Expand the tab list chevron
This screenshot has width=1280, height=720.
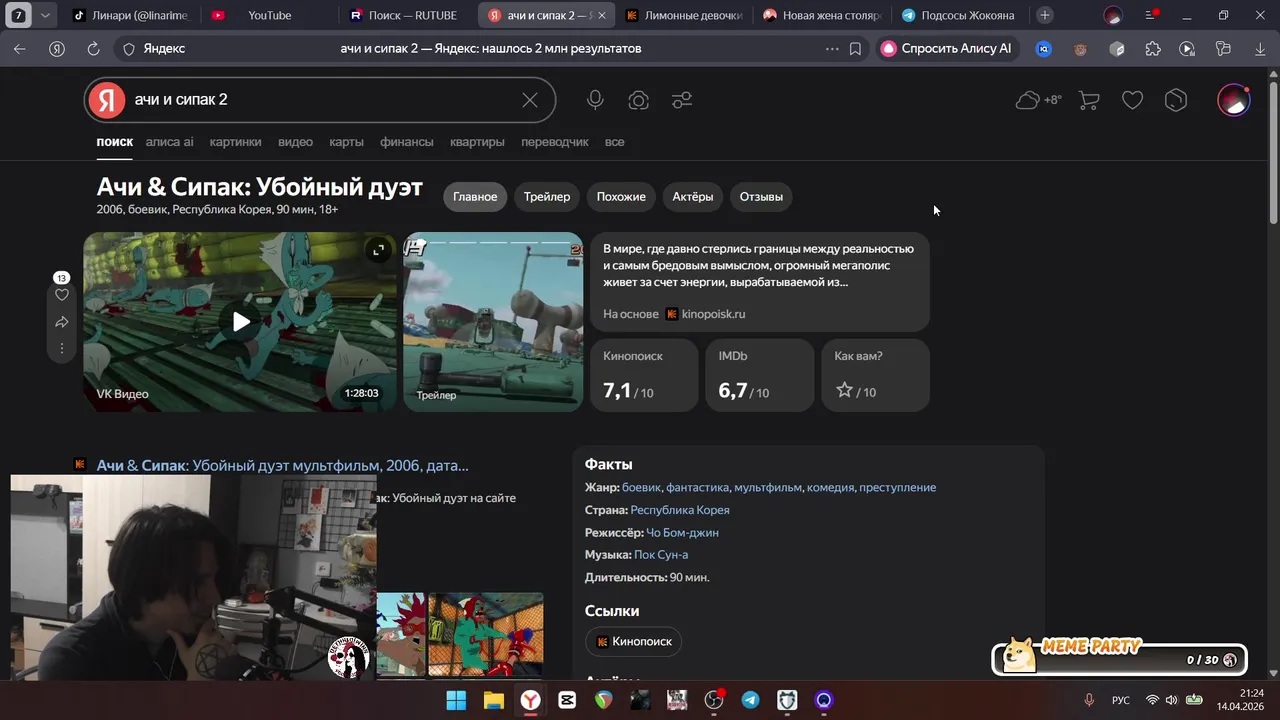[45, 15]
